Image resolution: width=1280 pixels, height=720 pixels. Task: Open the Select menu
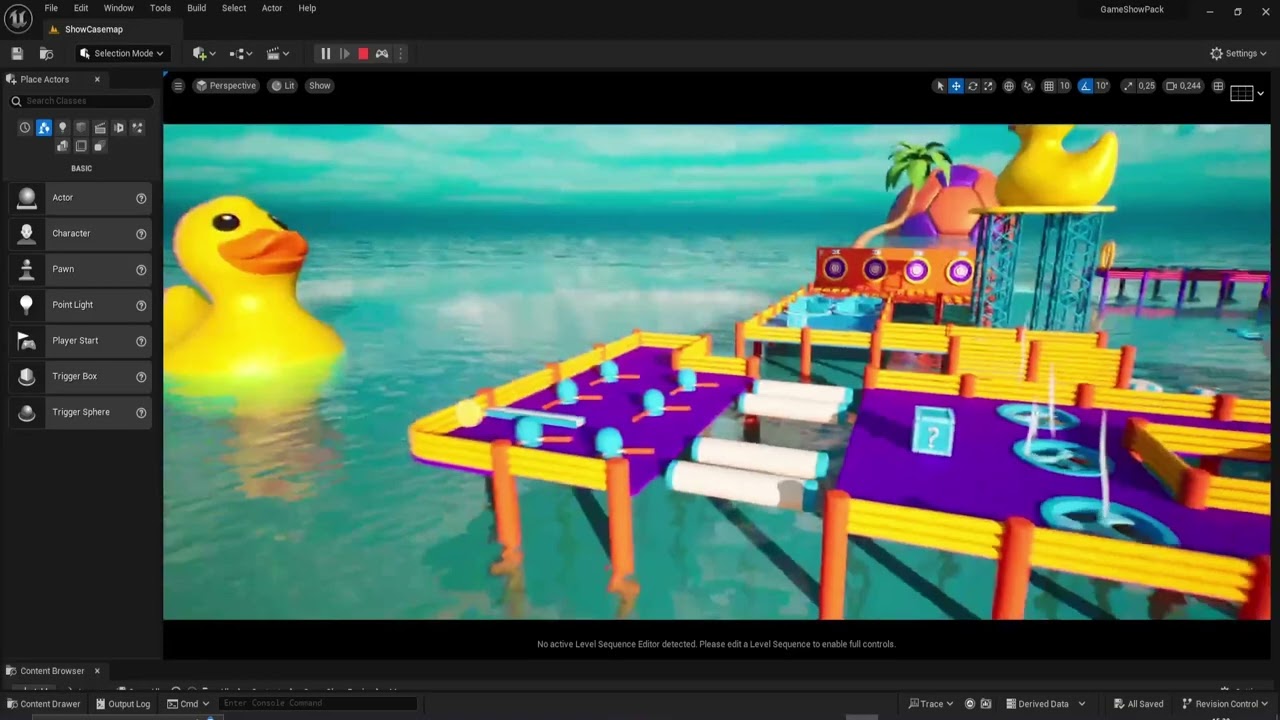(234, 8)
